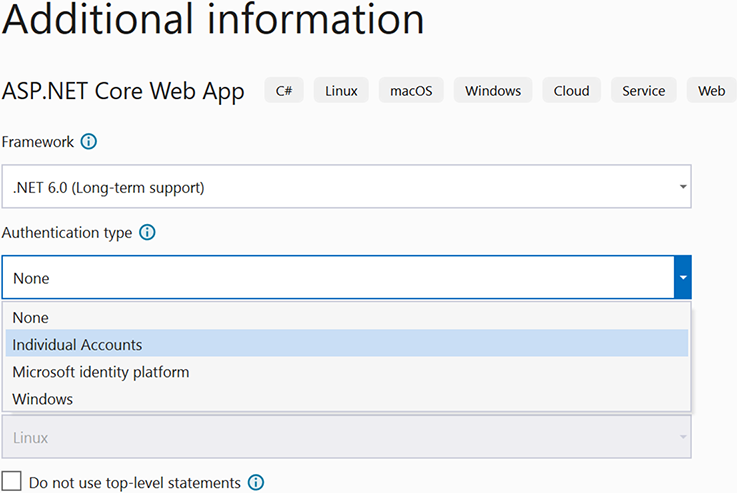Open the disabled Linux OS dropdown
Image resolution: width=737 pixels, height=493 pixels.
tap(346, 437)
